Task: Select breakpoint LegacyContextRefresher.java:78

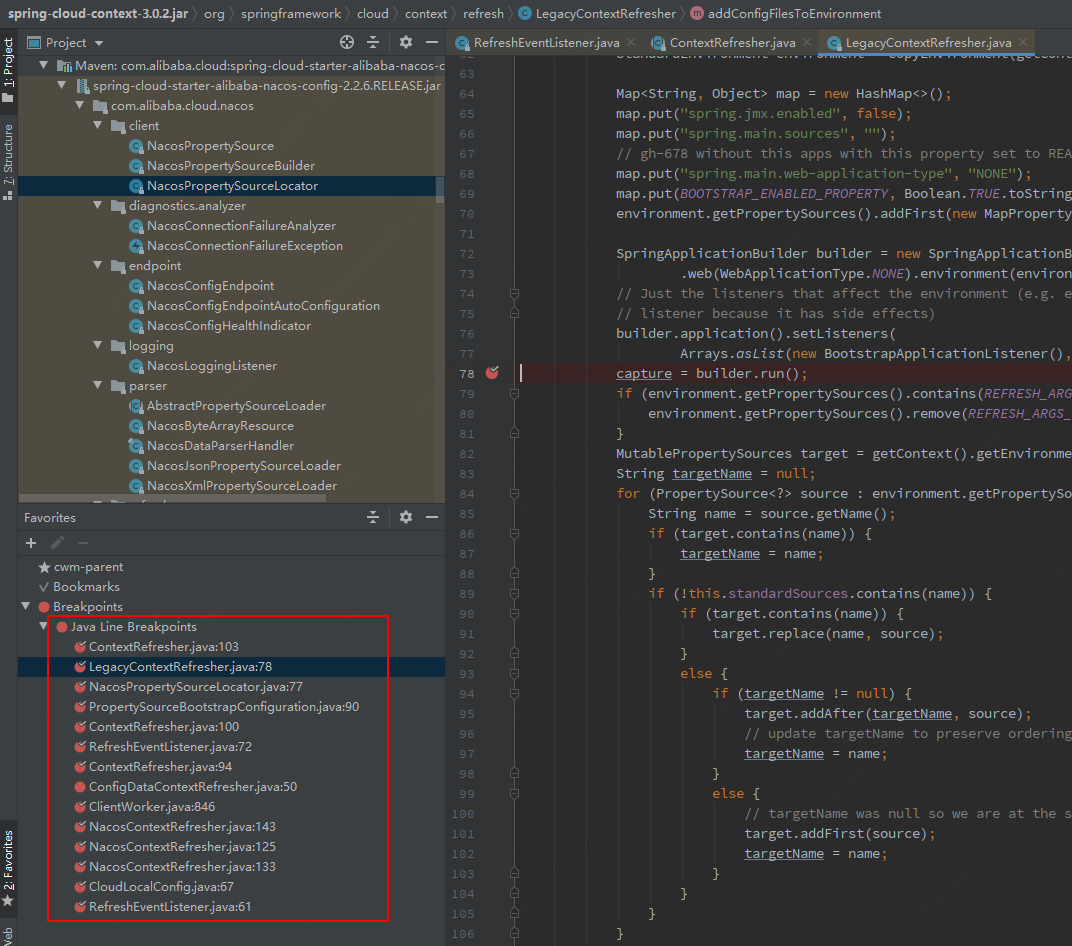Action: pyautogui.click(x=180, y=666)
